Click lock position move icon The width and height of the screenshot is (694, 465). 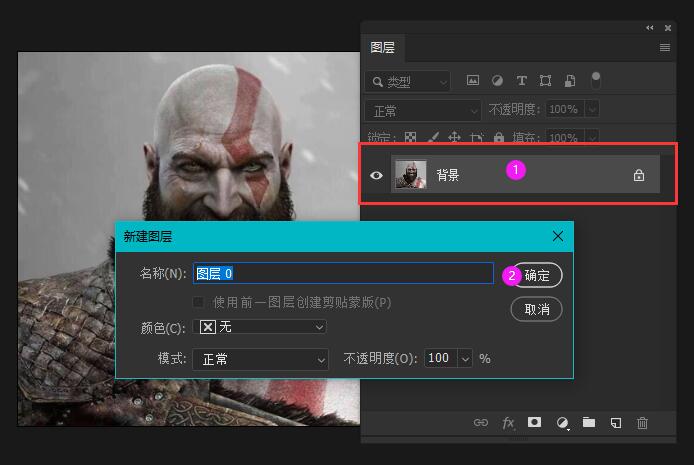pyautogui.click(x=454, y=137)
